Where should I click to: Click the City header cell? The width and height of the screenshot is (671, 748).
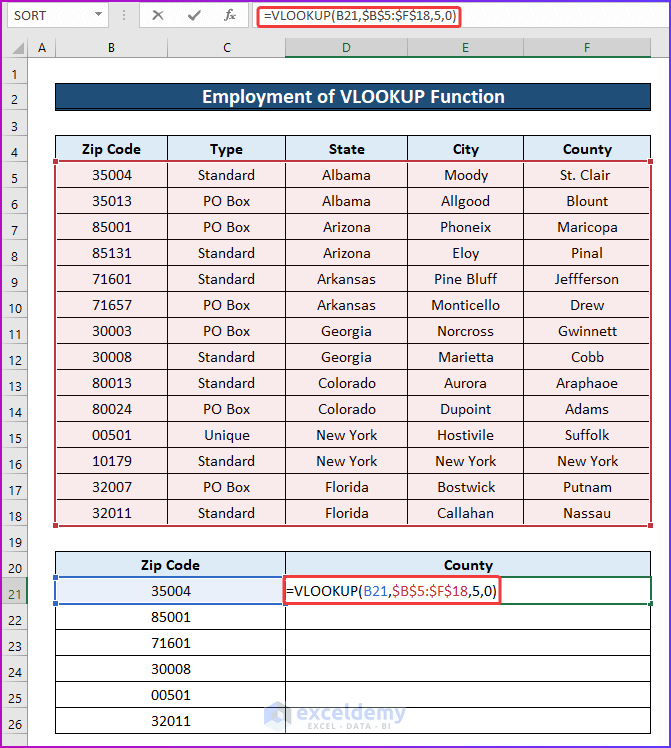[465, 149]
